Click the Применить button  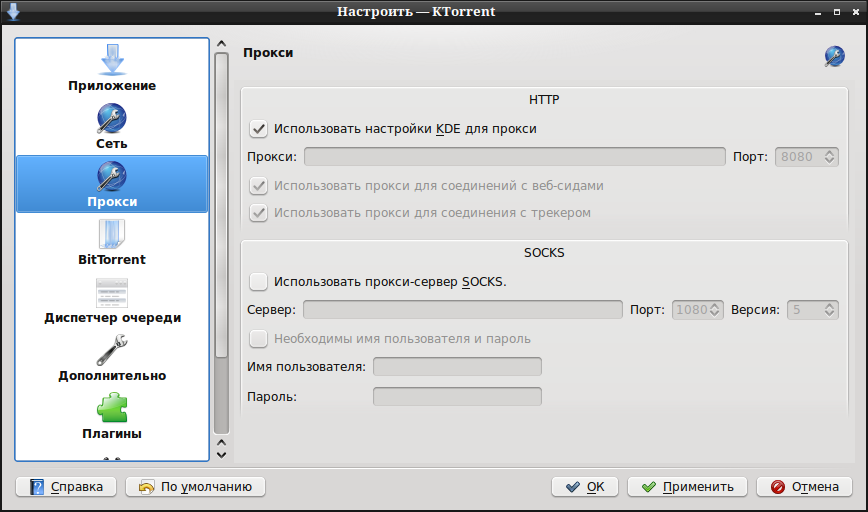pyautogui.click(x=687, y=487)
